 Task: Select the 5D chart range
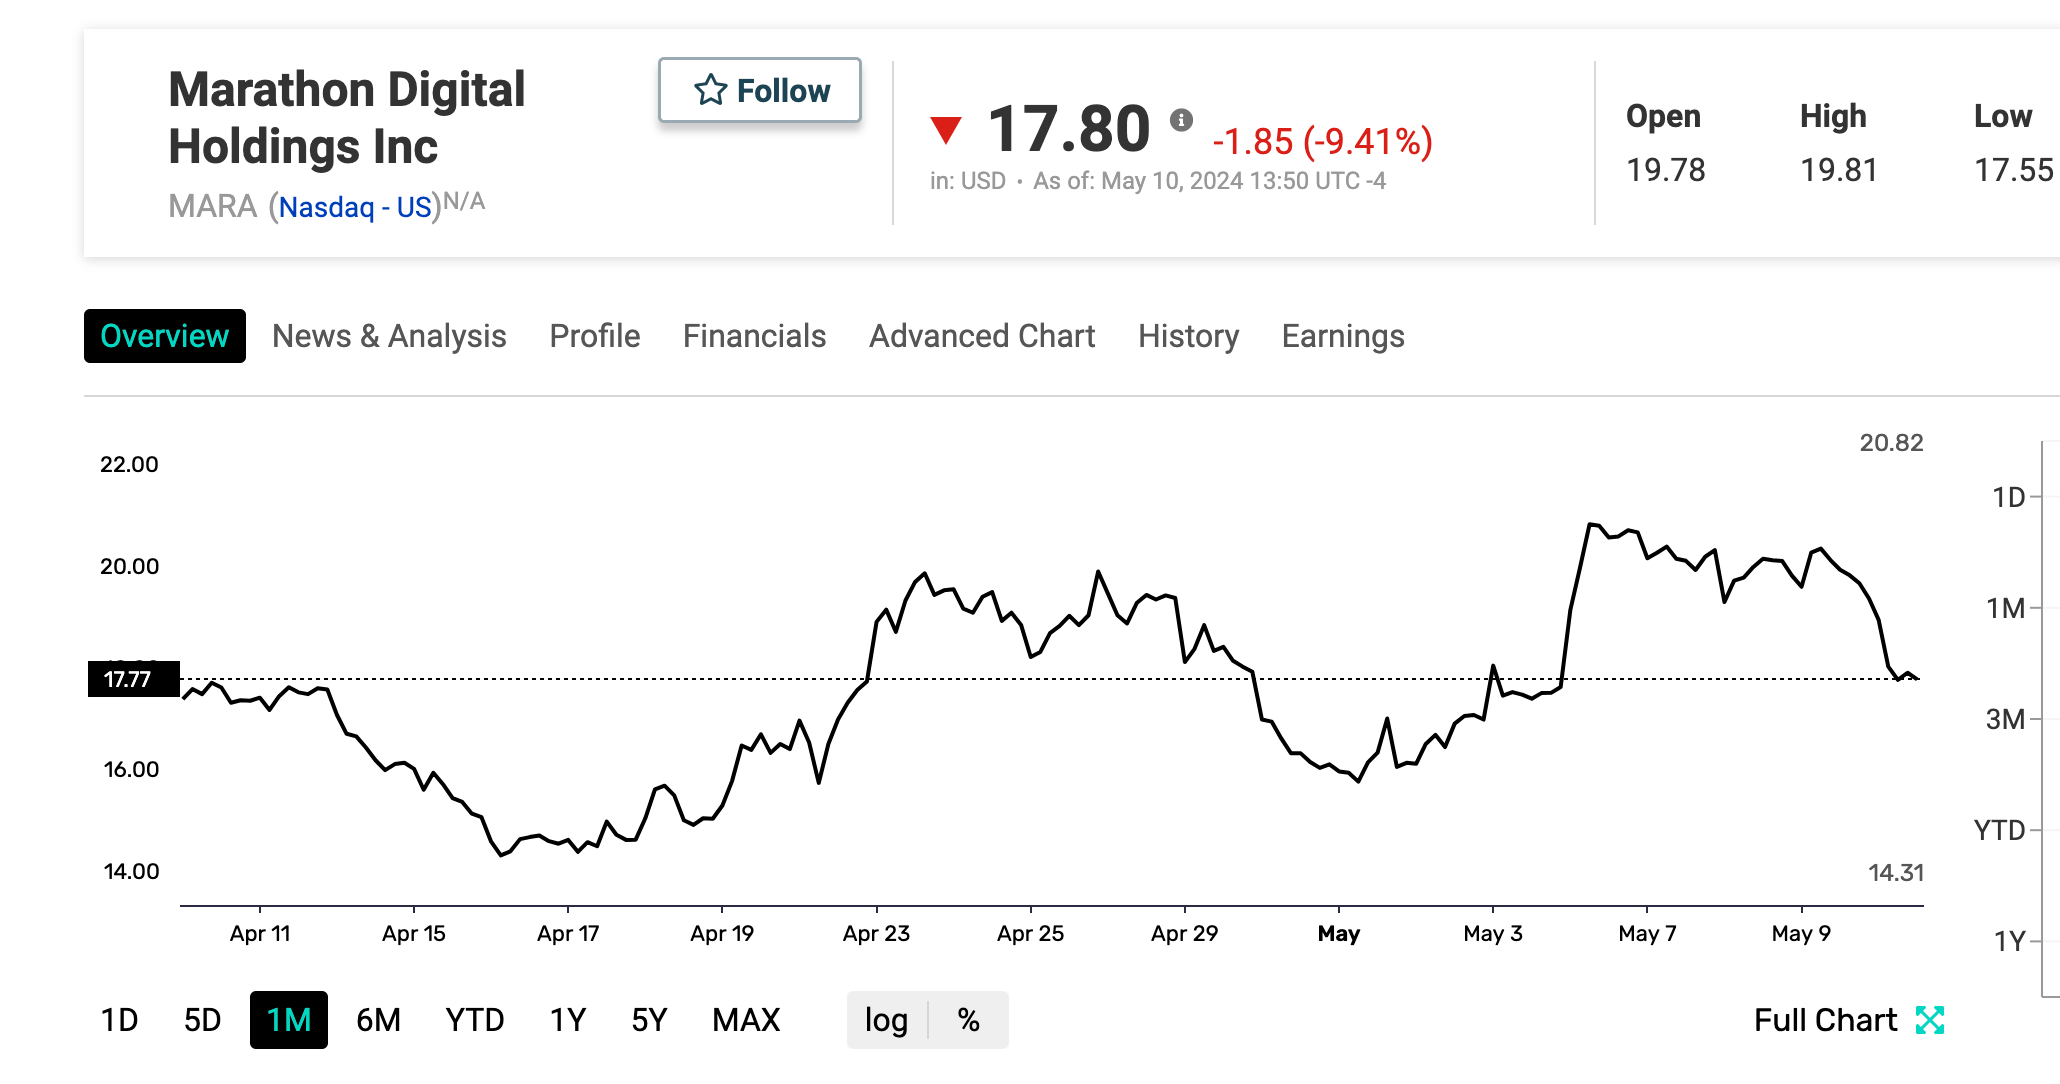202,1020
